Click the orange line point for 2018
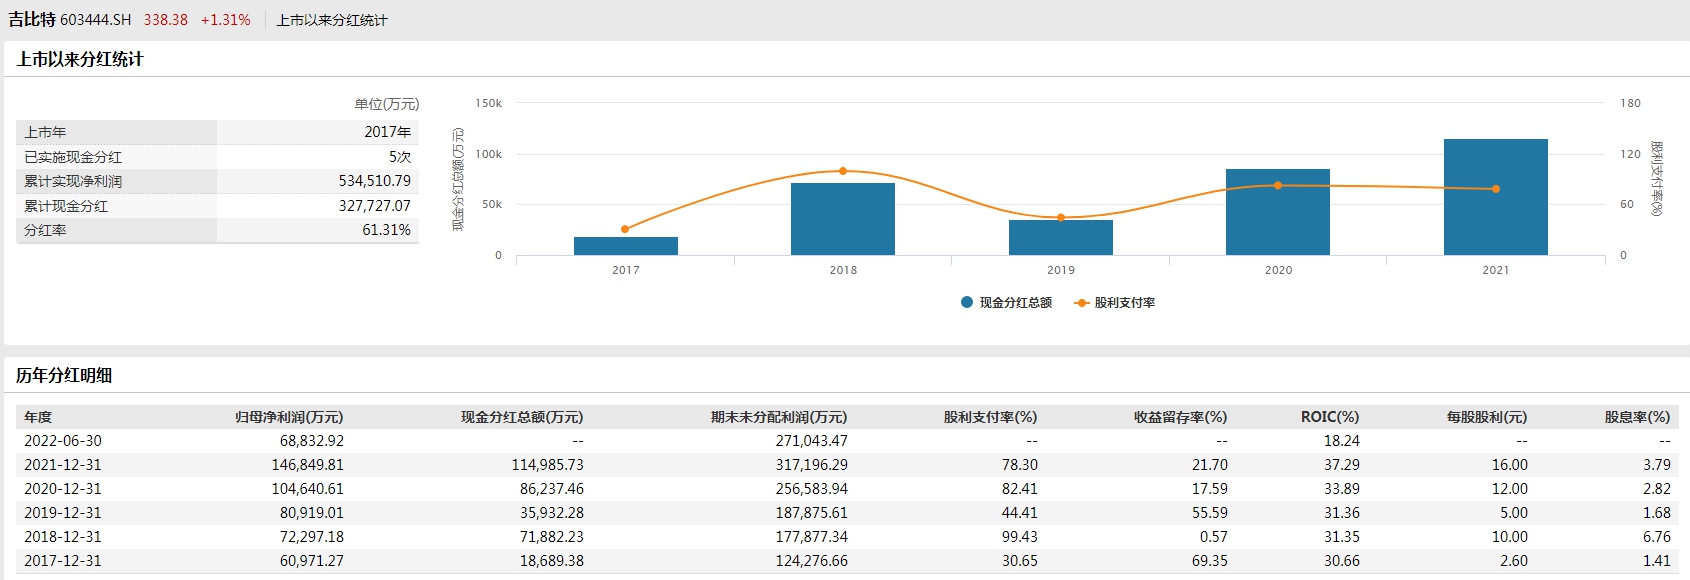Image resolution: width=1690 pixels, height=580 pixels. click(843, 171)
